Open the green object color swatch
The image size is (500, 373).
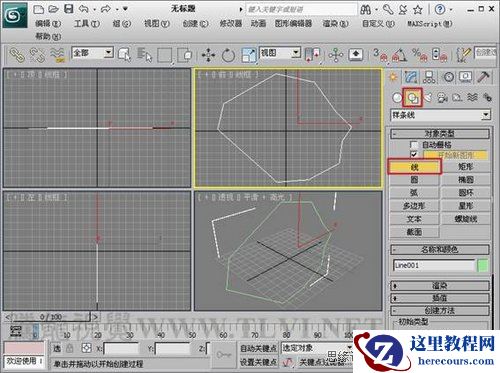[x=483, y=265]
